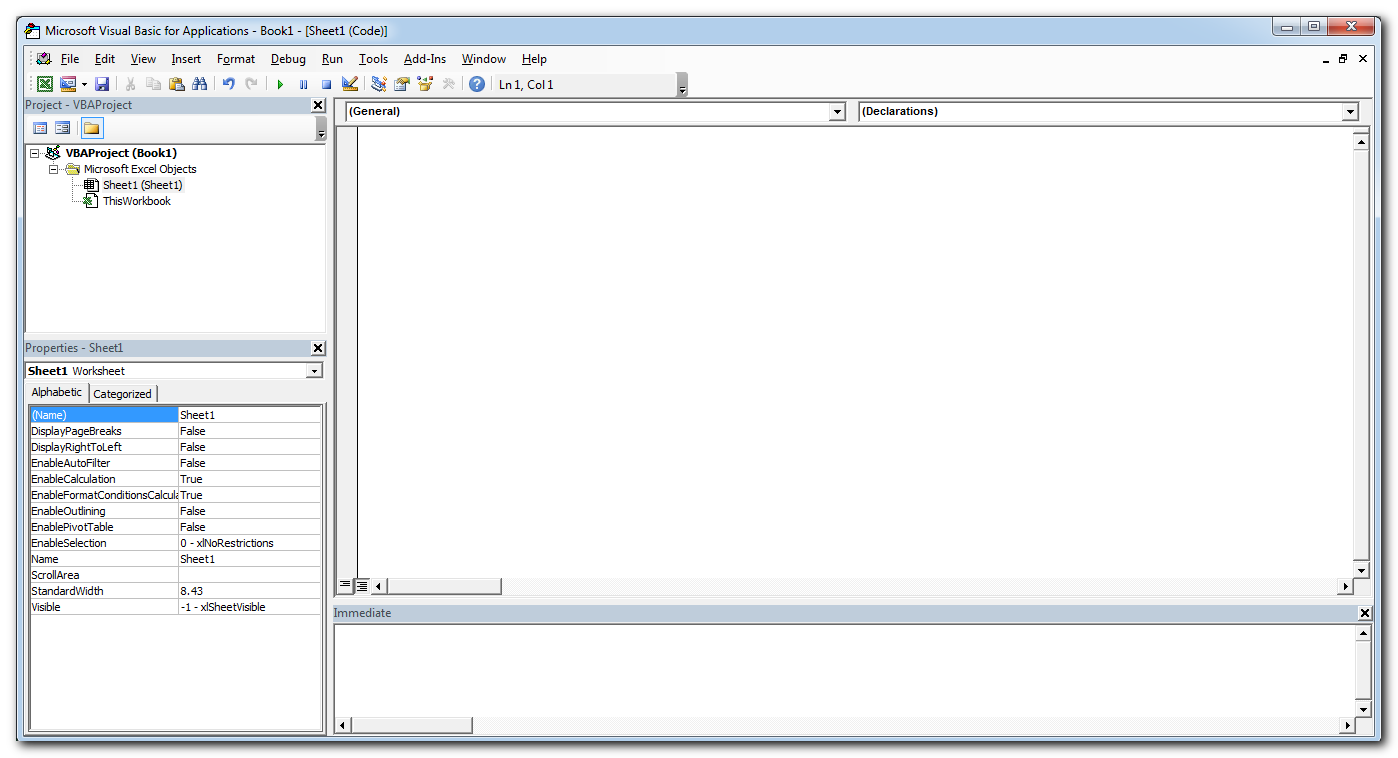Image resolution: width=1398 pixels, height=758 pixels.
Task: Click the Standard toolbar options arrow
Action: pyautogui.click(x=682, y=86)
